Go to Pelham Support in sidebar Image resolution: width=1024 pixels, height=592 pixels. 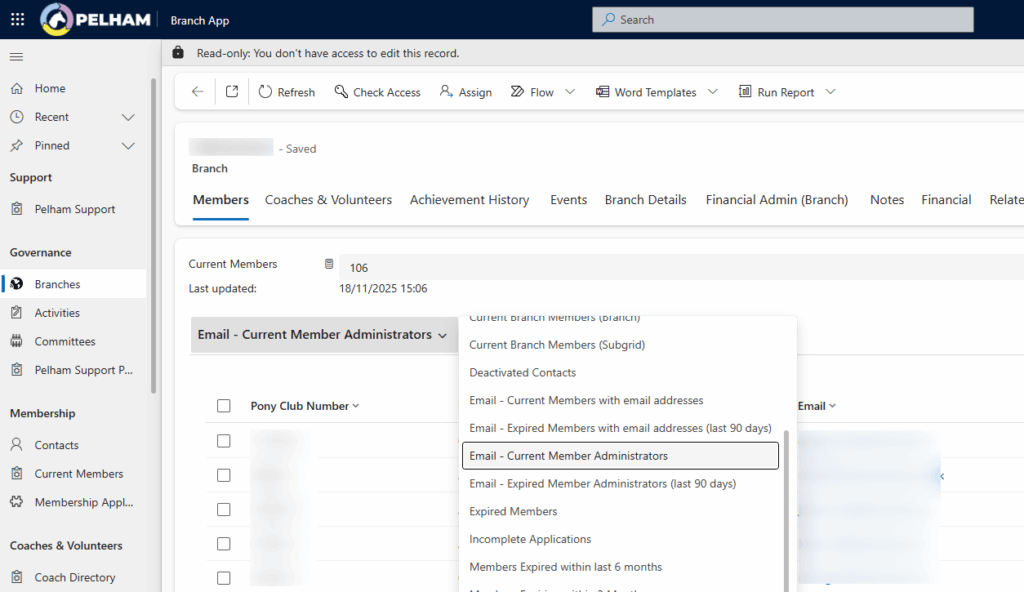(x=74, y=209)
